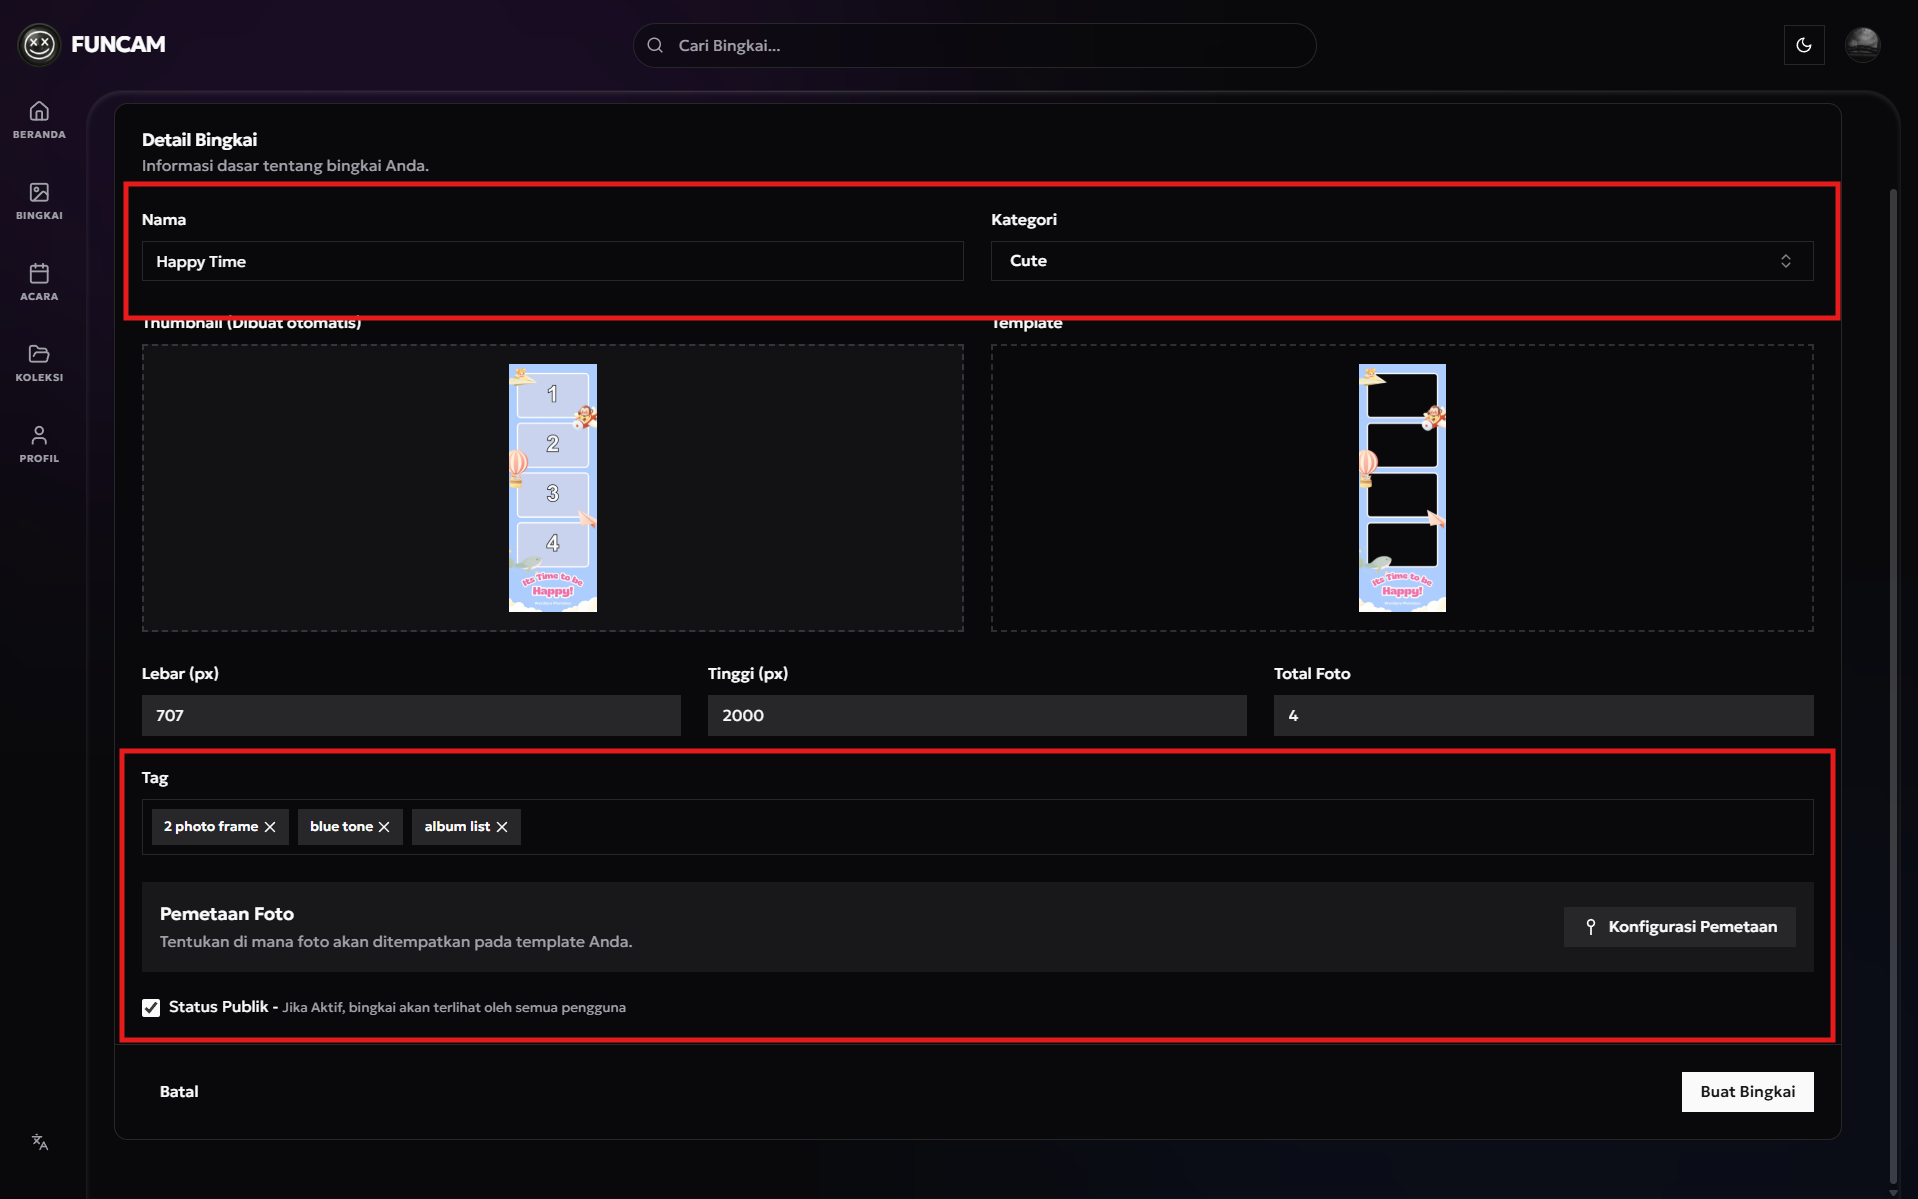Click the Nama field containing Happy Time

pos(552,261)
